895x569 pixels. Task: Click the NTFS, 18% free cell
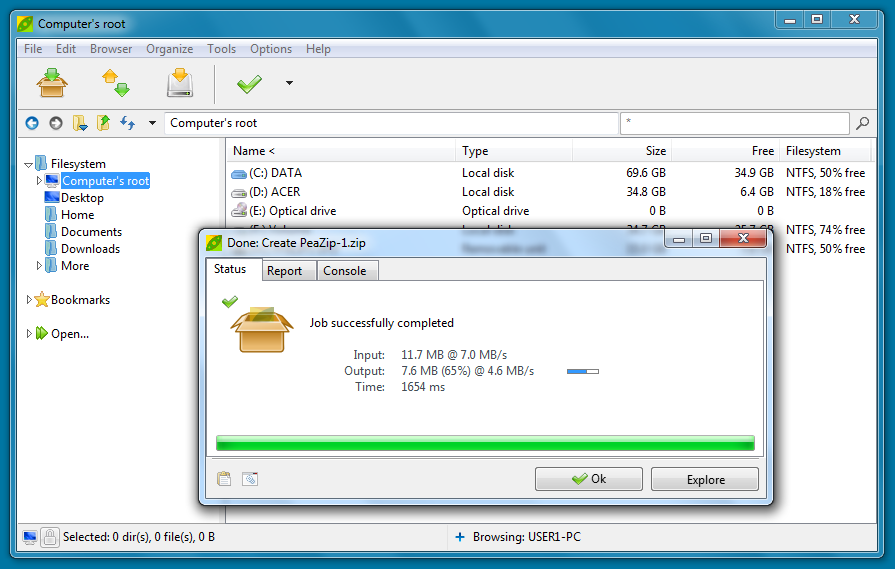coord(825,192)
